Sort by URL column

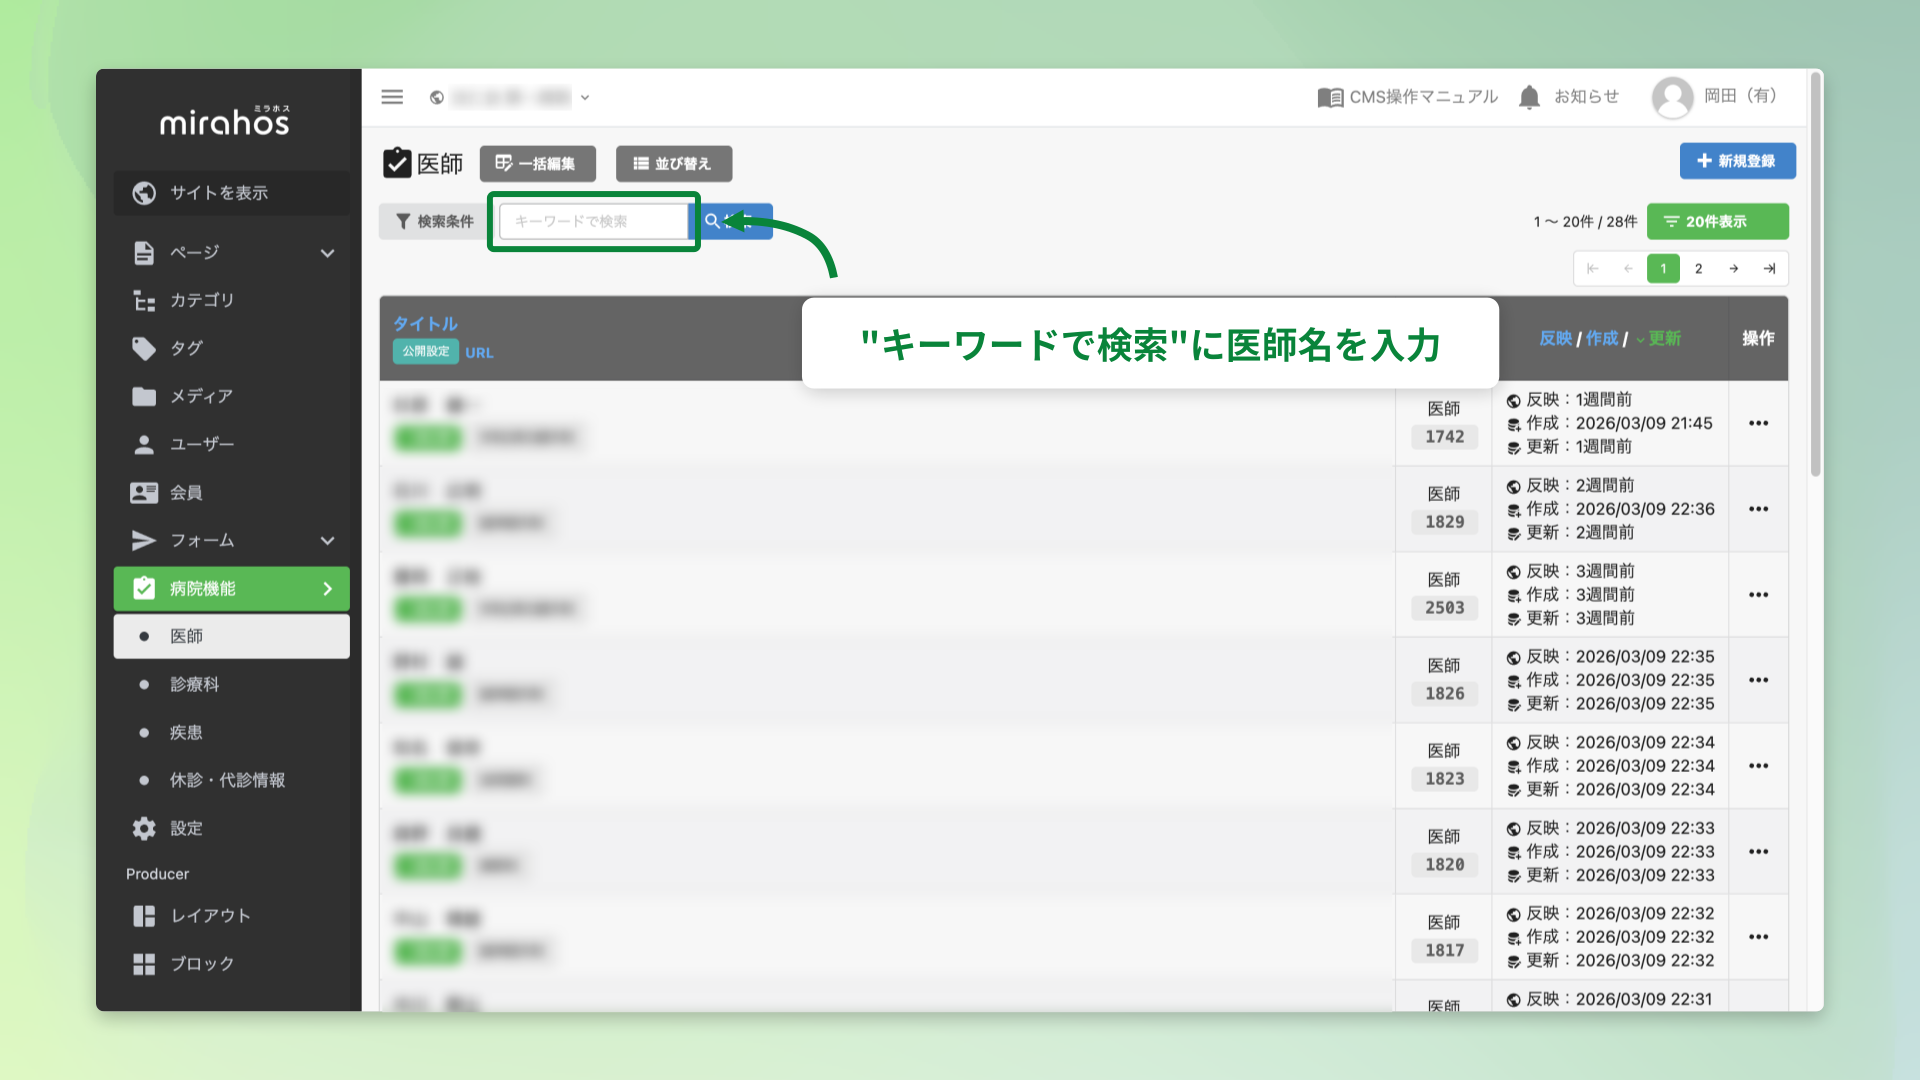[x=479, y=353]
